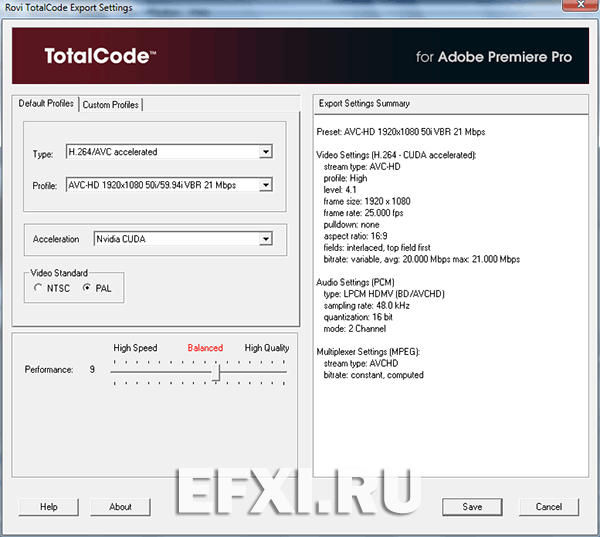
Task: Switch to the Custom Profiles tab
Action: 111,105
